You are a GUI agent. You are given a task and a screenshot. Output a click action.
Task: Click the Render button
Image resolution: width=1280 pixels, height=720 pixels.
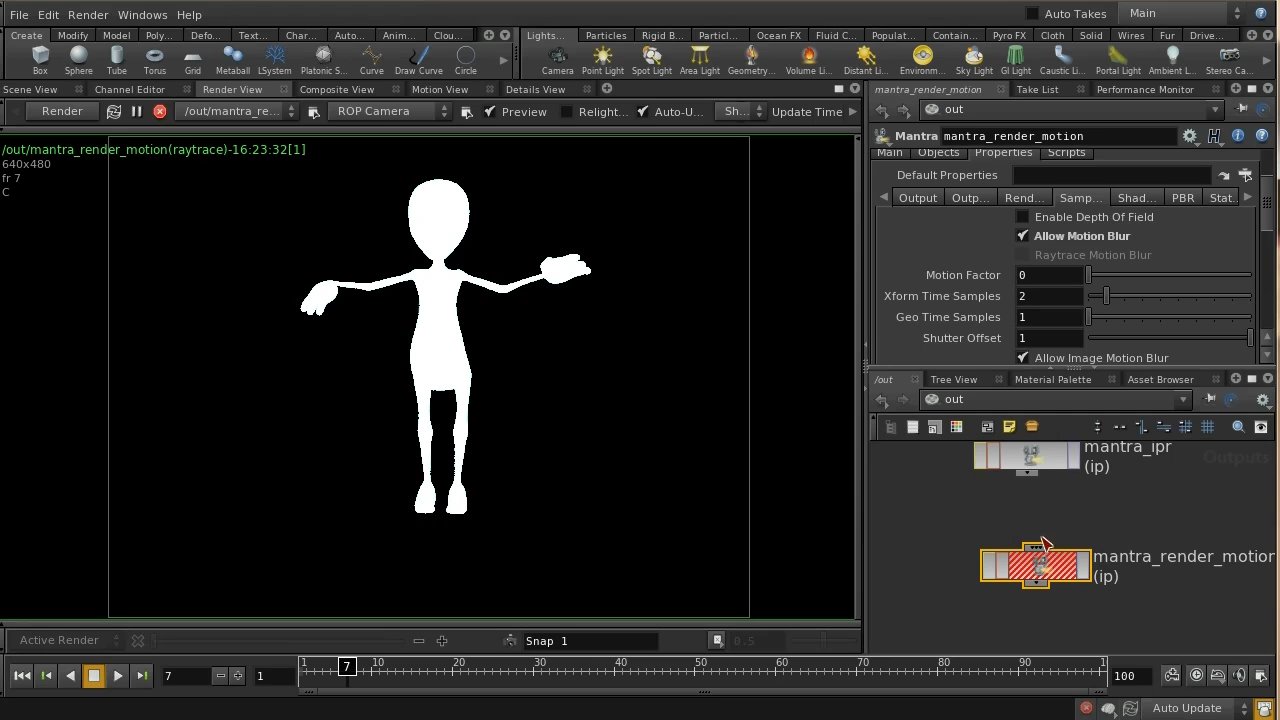(x=62, y=112)
